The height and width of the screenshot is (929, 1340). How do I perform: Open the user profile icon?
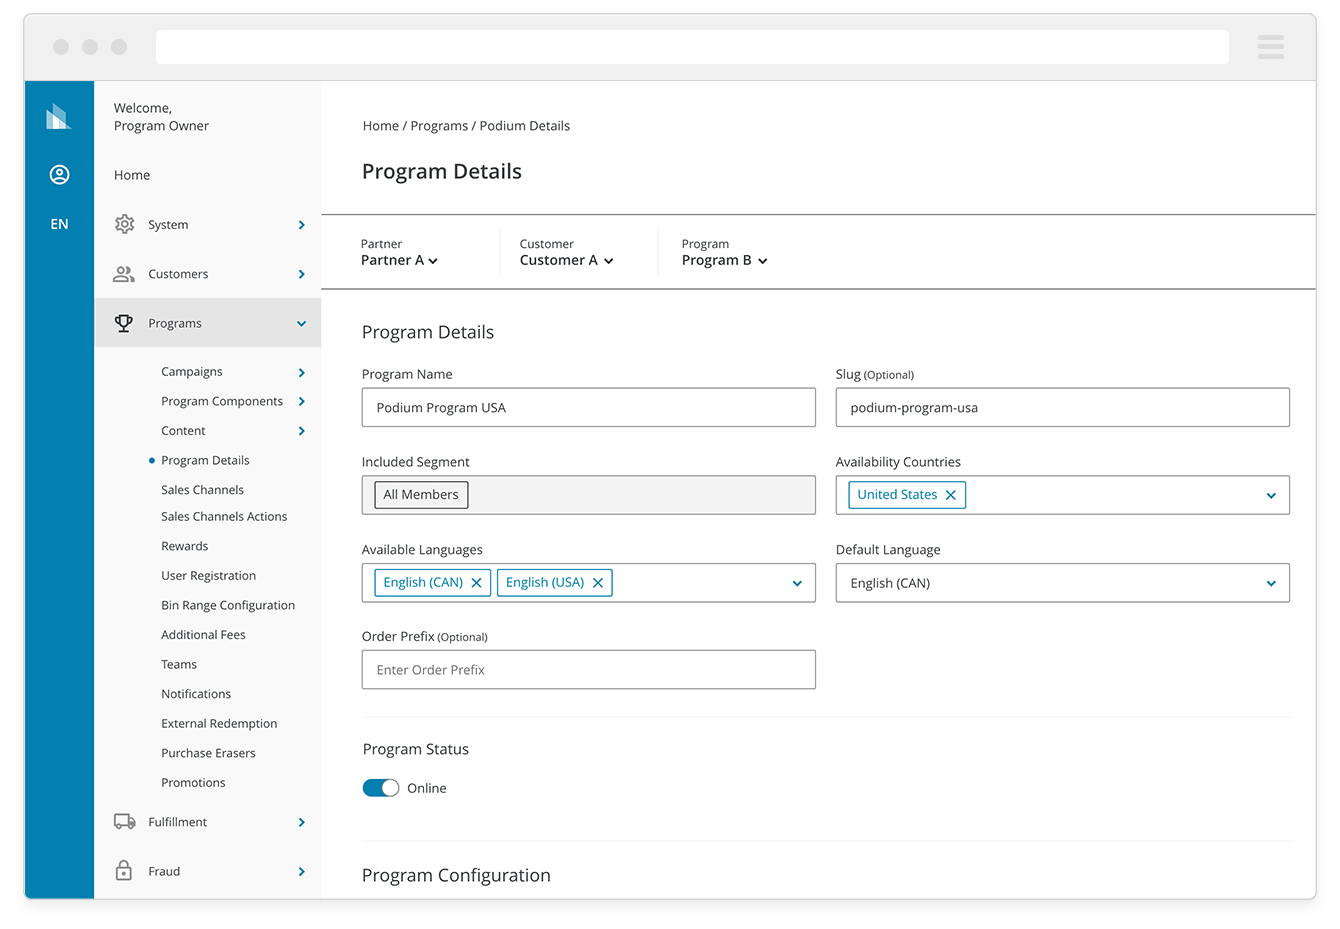59,175
